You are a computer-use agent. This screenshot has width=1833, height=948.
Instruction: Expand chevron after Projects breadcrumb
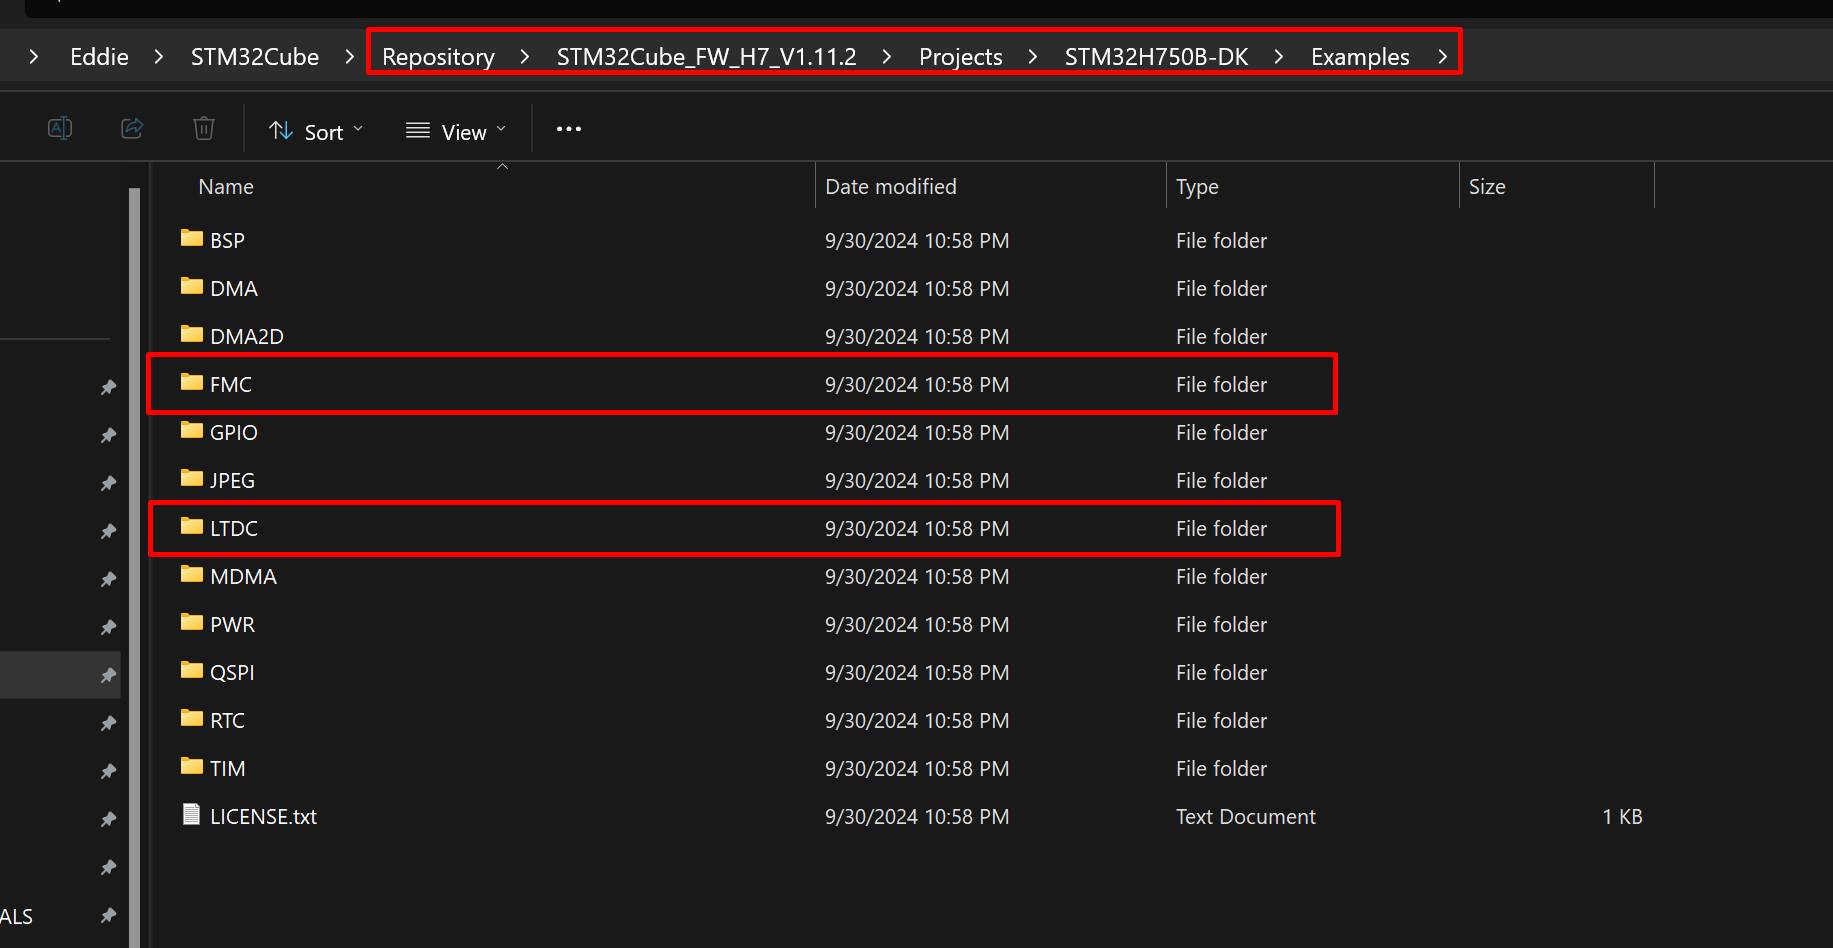(1033, 57)
